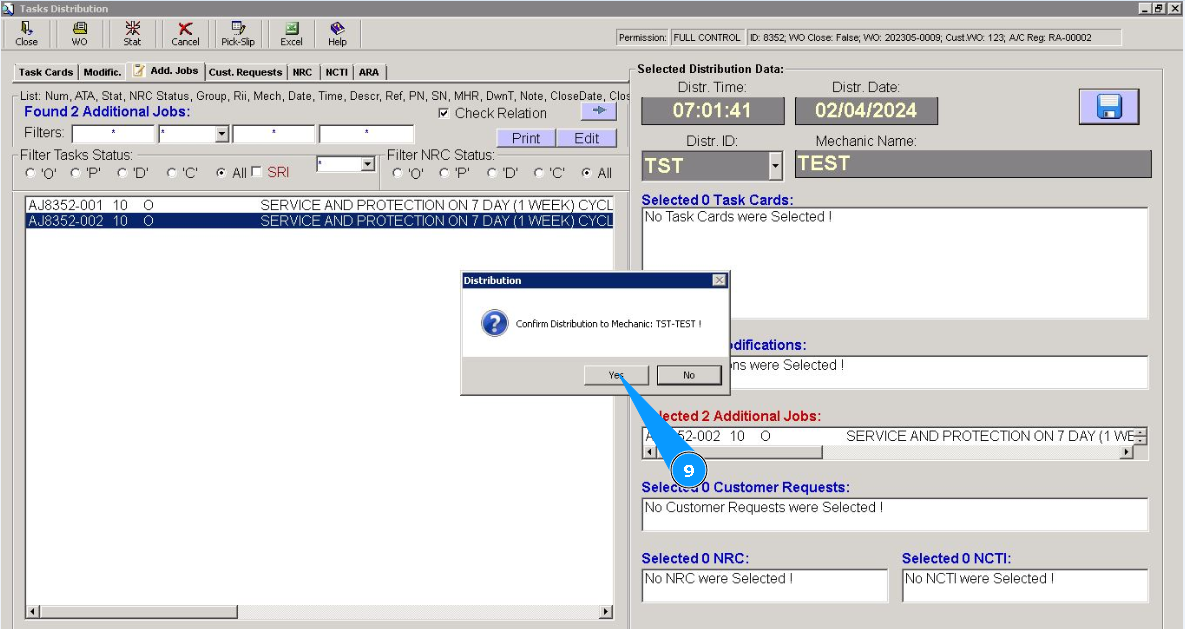The height and width of the screenshot is (629, 1185).
Task: Switch to the Modific. tab
Action: click(103, 73)
